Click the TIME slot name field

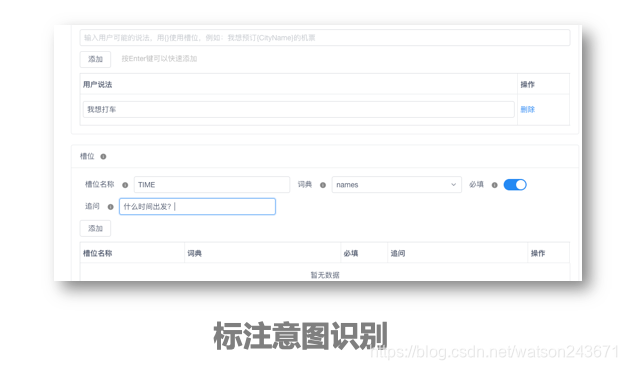[x=212, y=184]
